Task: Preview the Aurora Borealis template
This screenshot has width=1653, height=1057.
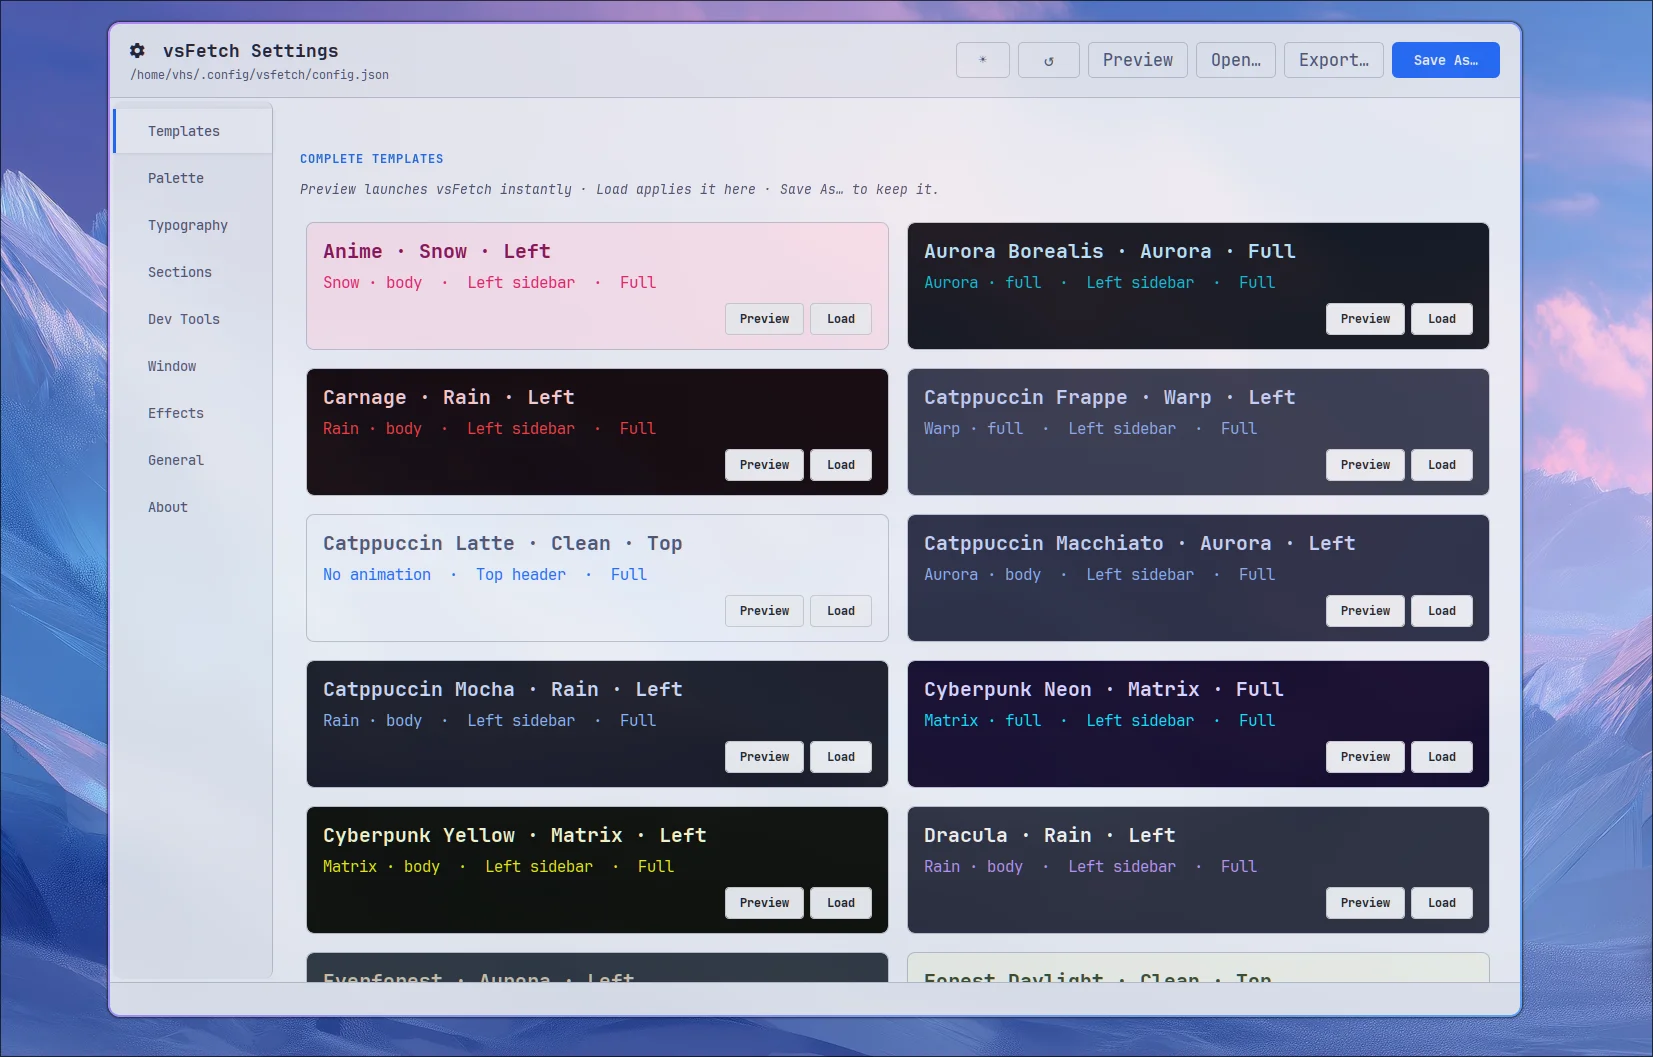Action: tap(1365, 319)
